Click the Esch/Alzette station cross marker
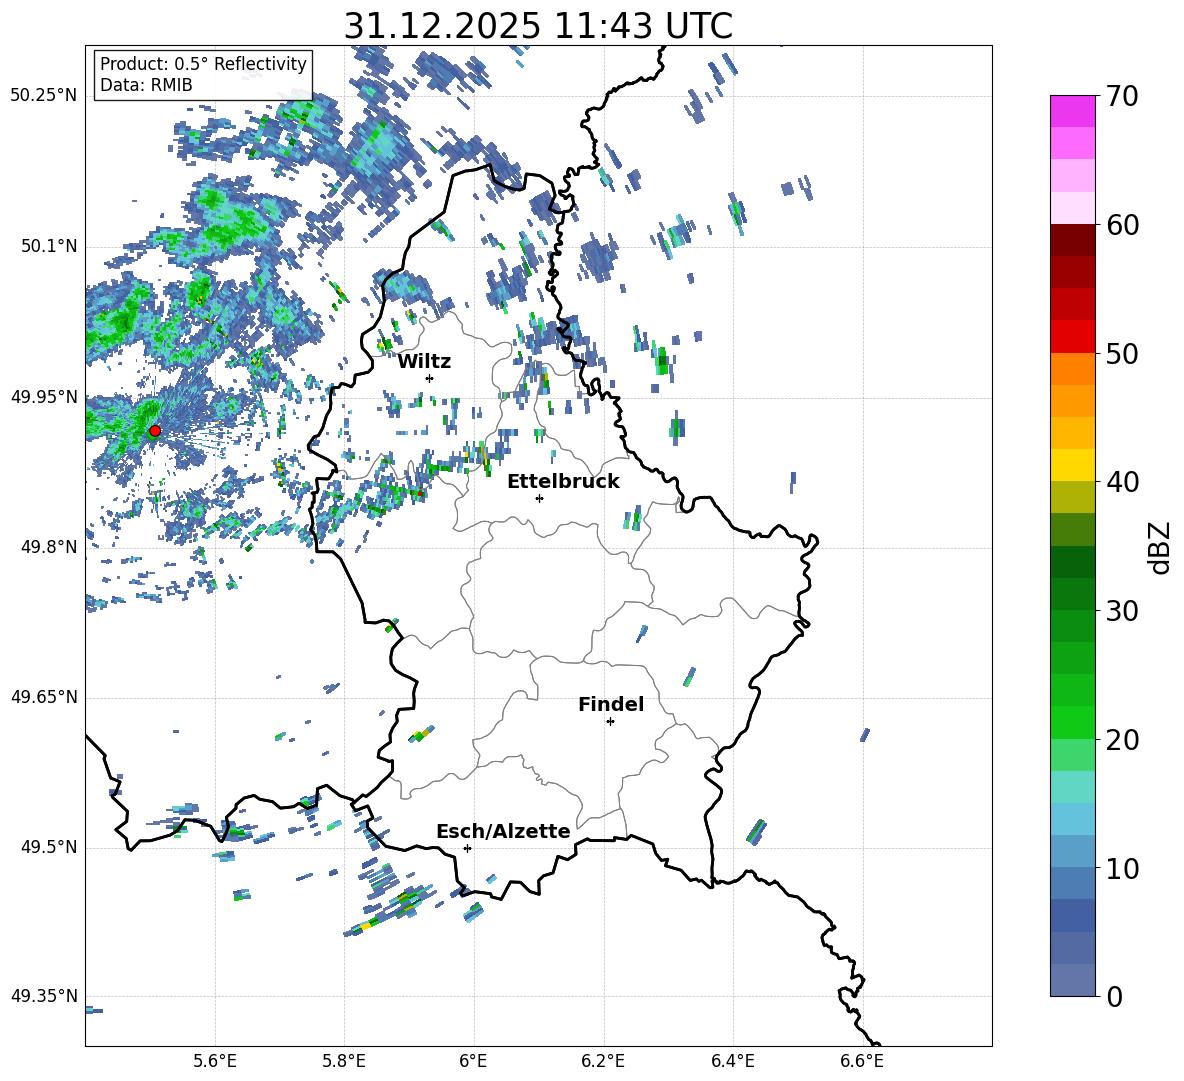 click(467, 848)
